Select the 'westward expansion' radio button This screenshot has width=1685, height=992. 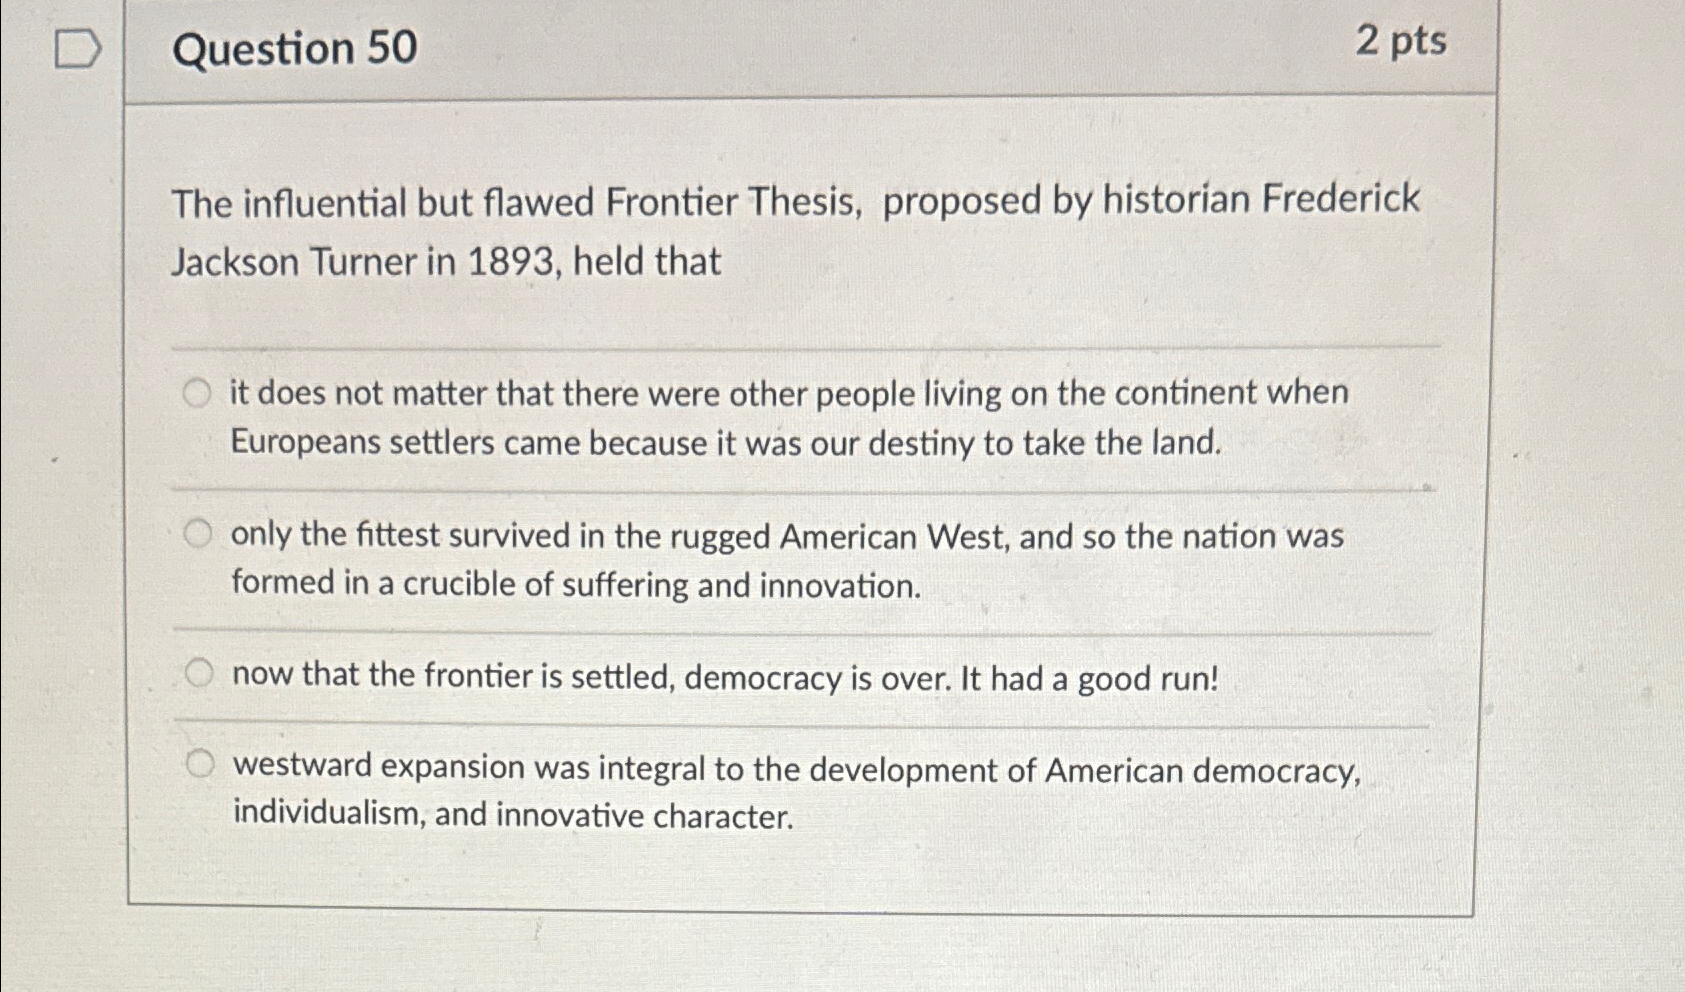pos(199,764)
